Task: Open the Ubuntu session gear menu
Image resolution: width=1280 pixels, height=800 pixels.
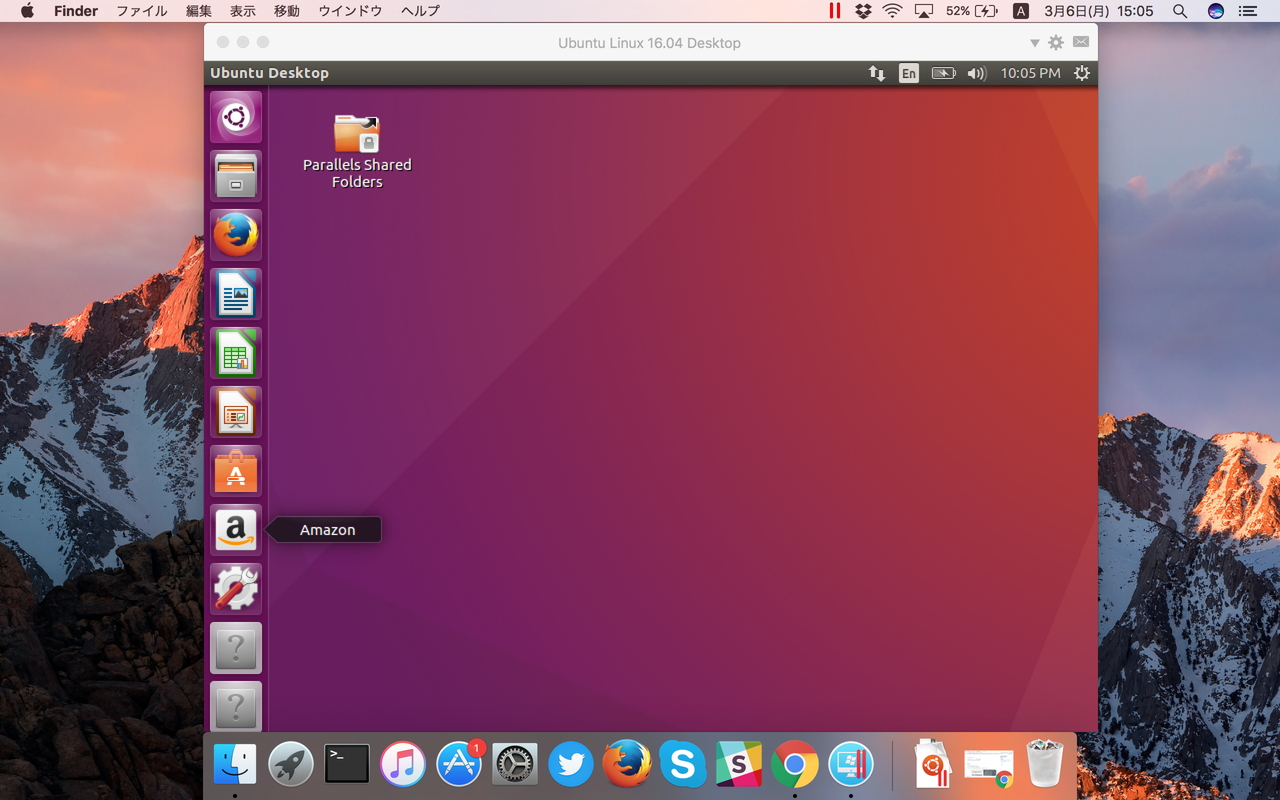Action: click(x=1081, y=73)
